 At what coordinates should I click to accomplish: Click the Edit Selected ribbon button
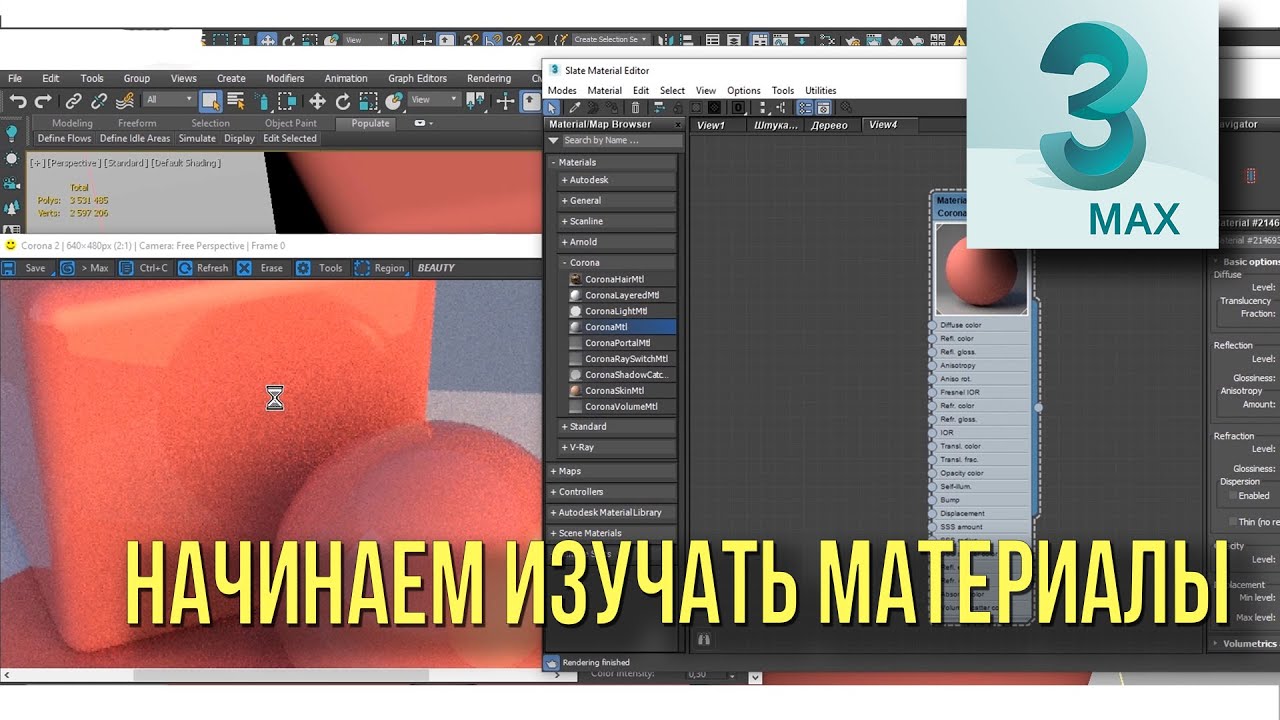290,139
